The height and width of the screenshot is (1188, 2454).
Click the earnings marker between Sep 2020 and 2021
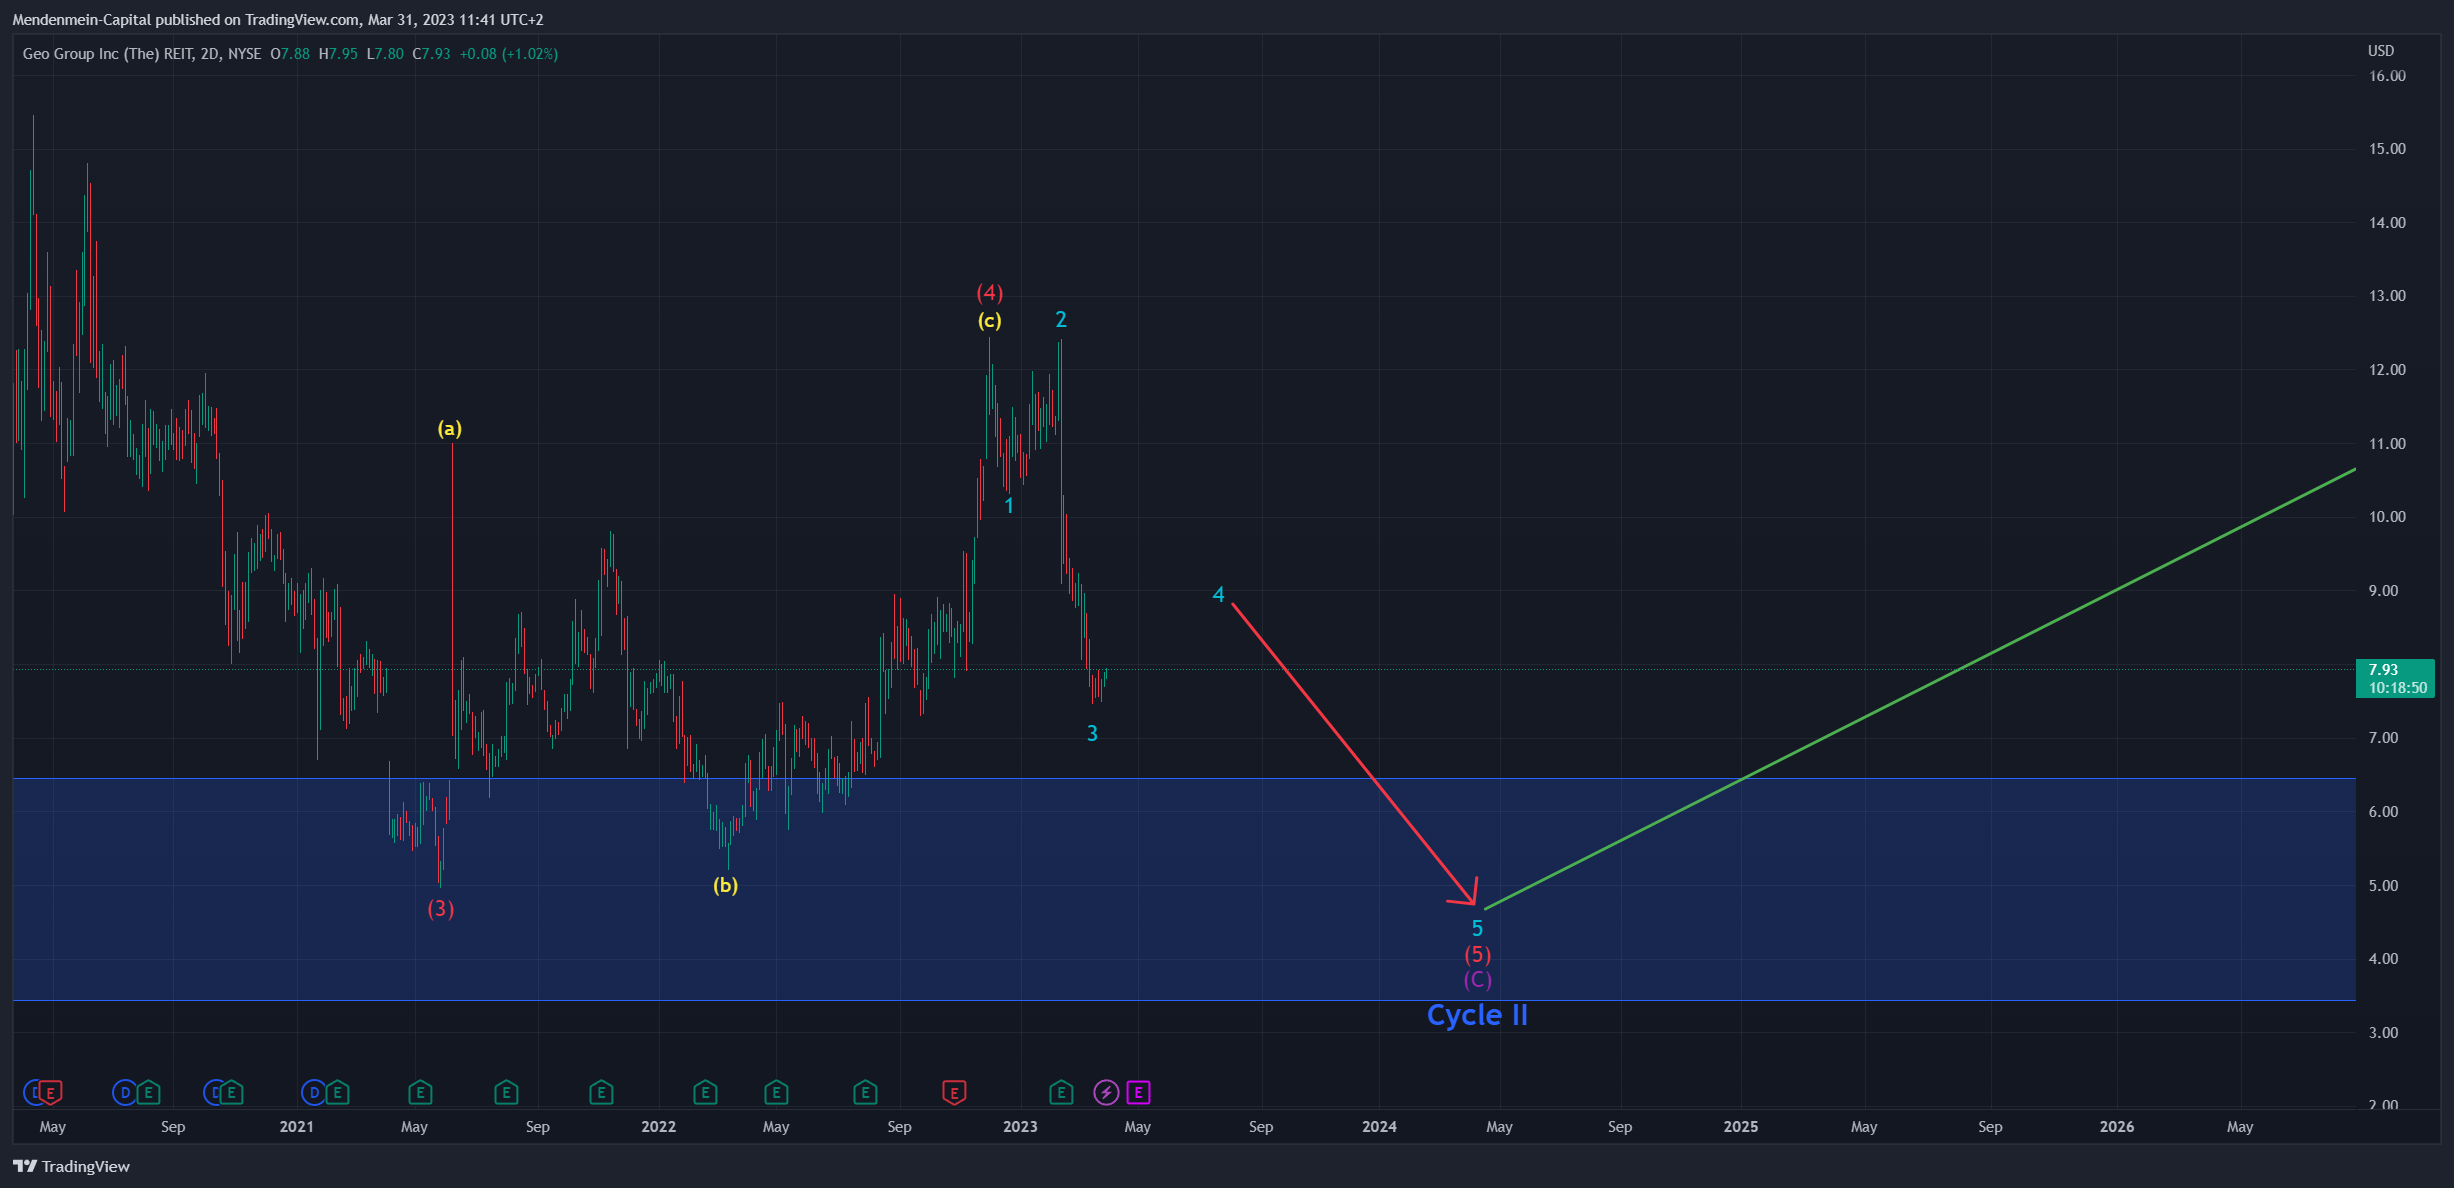(231, 1093)
